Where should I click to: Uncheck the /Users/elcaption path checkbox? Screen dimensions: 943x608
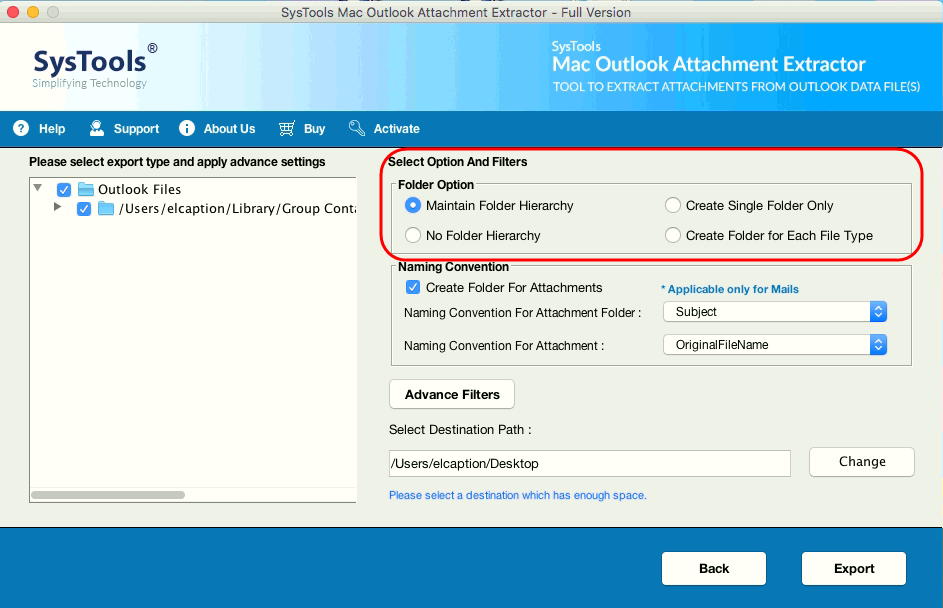point(84,209)
